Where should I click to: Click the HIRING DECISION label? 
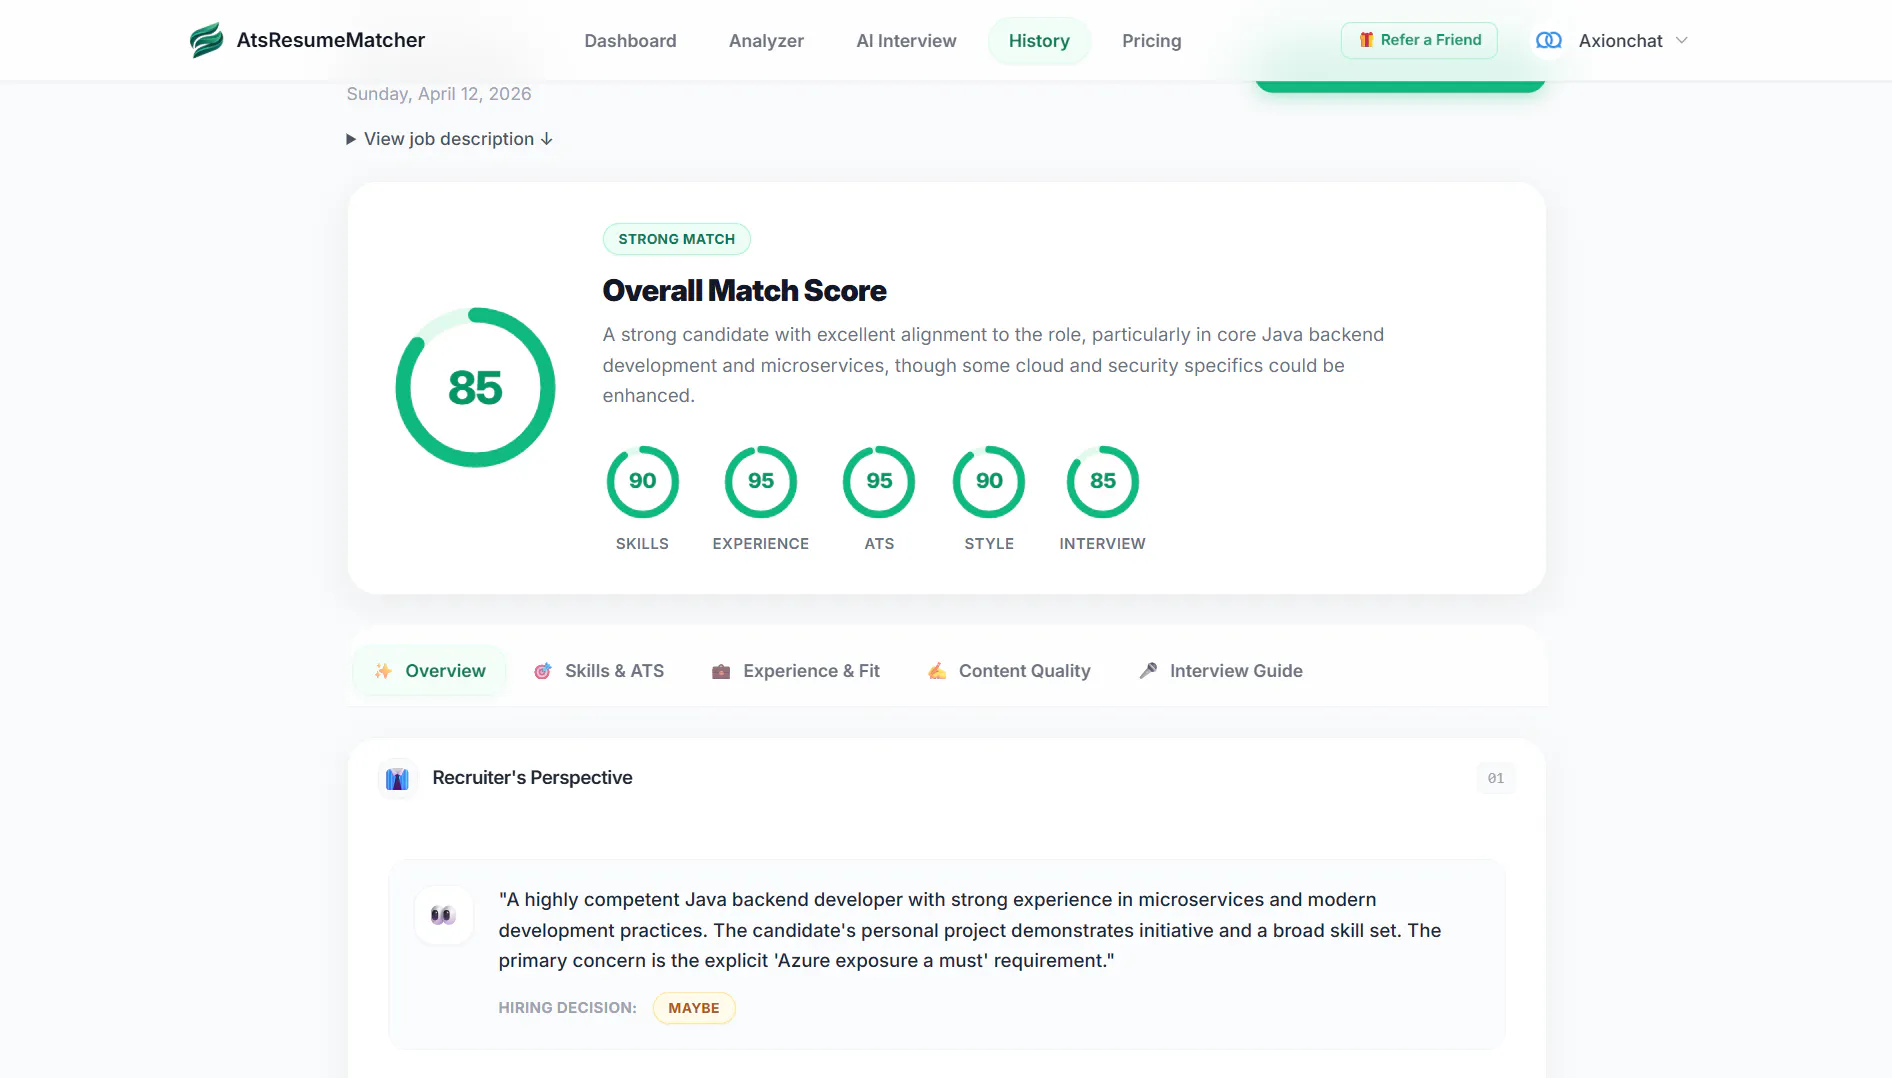click(x=567, y=1008)
